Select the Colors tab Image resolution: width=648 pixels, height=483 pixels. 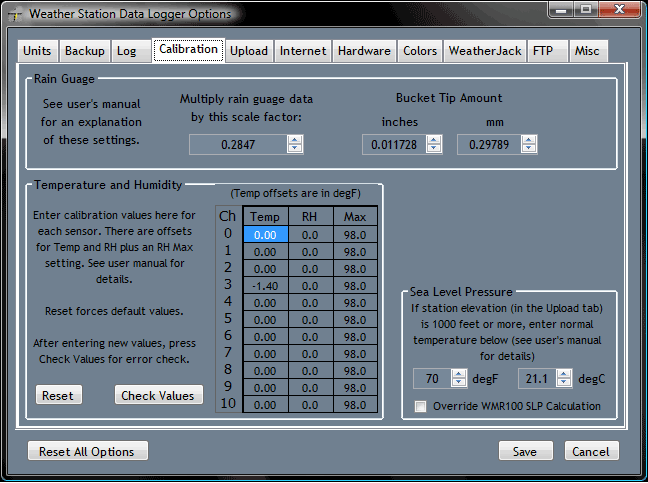[420, 51]
